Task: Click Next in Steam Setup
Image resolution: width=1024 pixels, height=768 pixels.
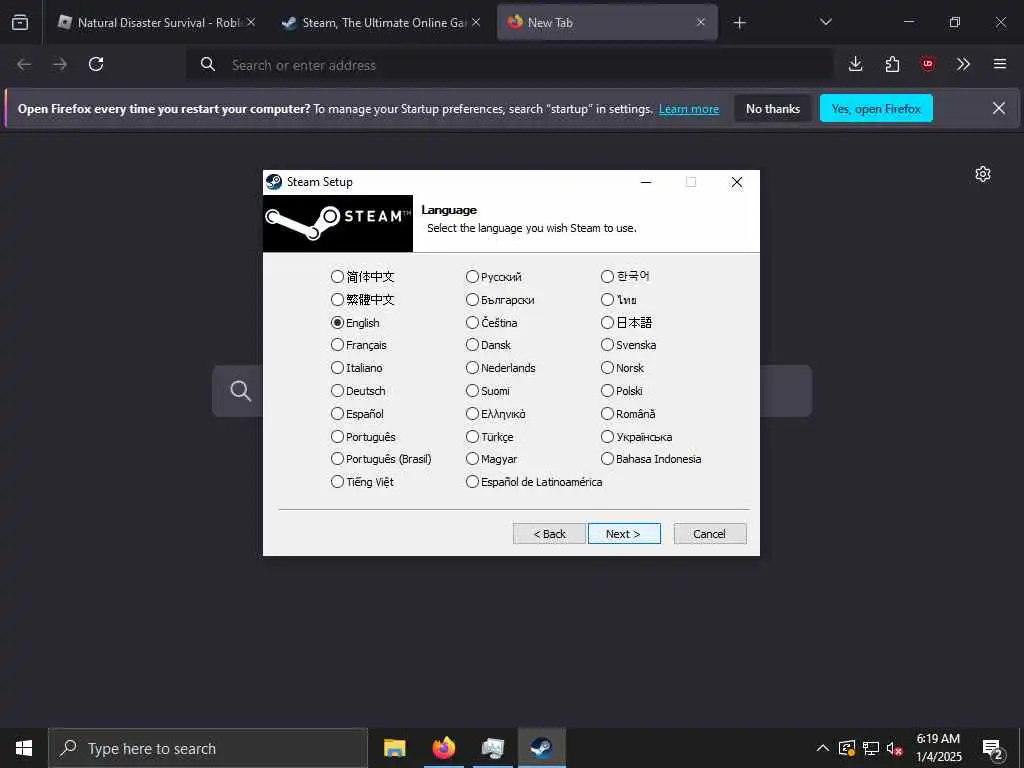Action: tap(624, 534)
